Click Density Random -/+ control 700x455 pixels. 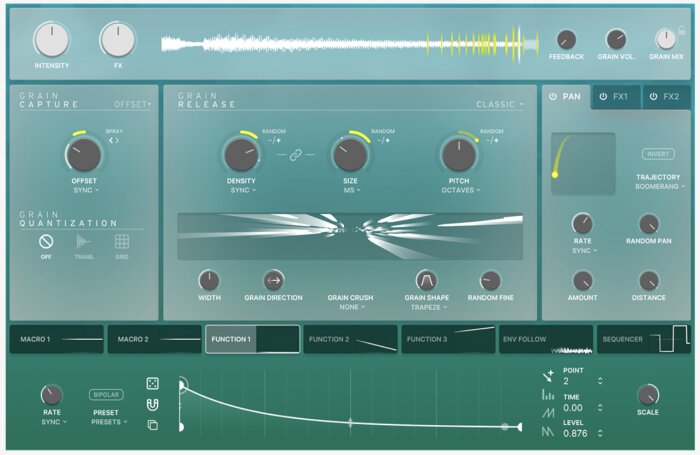coord(275,141)
